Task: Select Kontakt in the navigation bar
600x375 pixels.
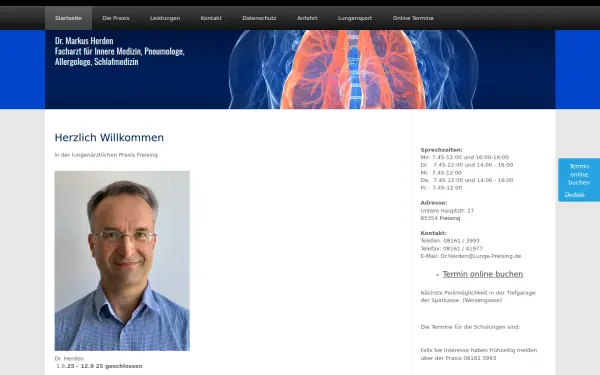Action: (211, 18)
